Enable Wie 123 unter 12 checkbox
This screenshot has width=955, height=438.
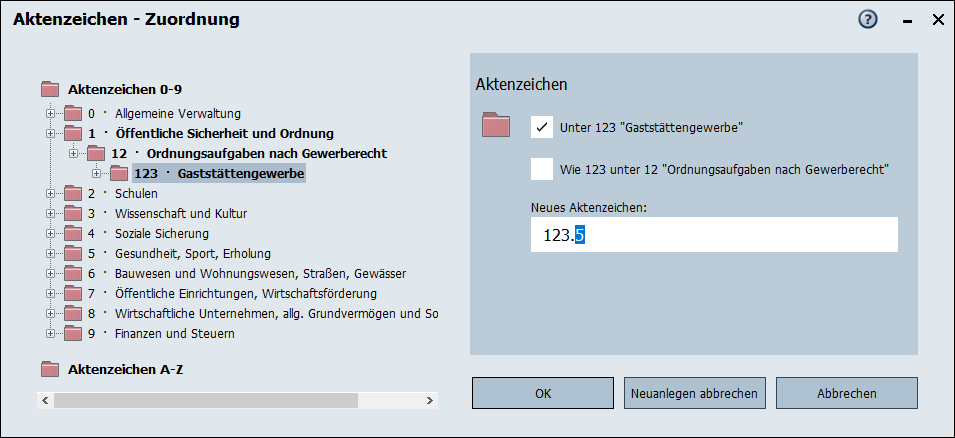[542, 169]
